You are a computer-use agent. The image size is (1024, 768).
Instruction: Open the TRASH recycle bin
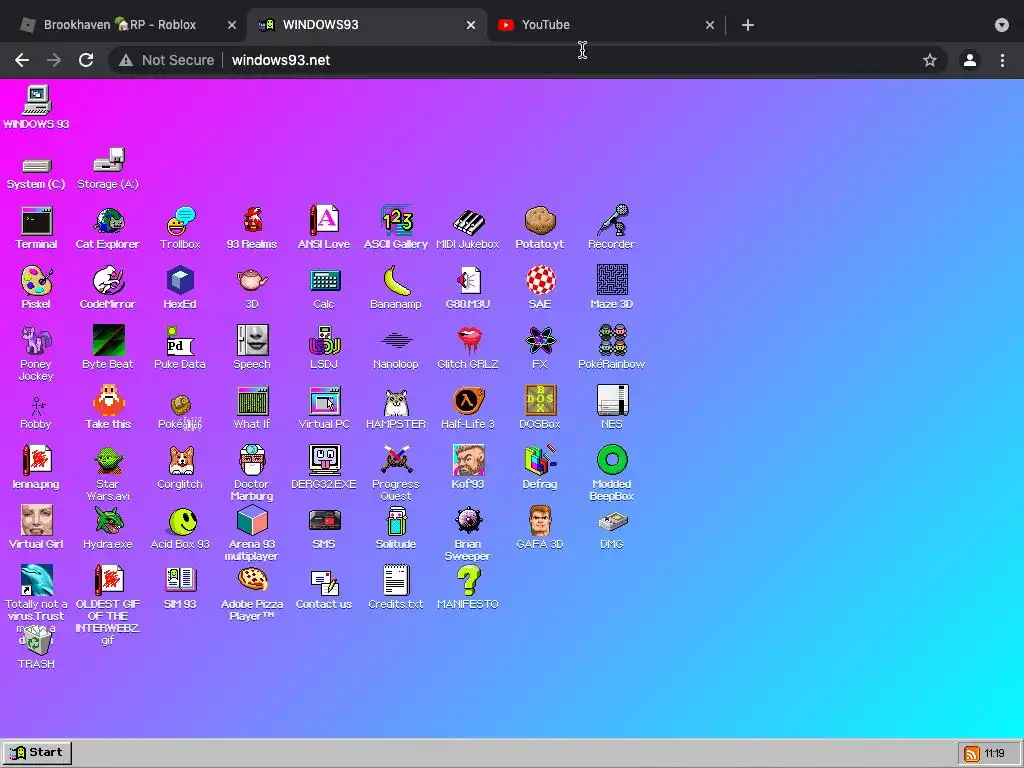pyautogui.click(x=37, y=648)
